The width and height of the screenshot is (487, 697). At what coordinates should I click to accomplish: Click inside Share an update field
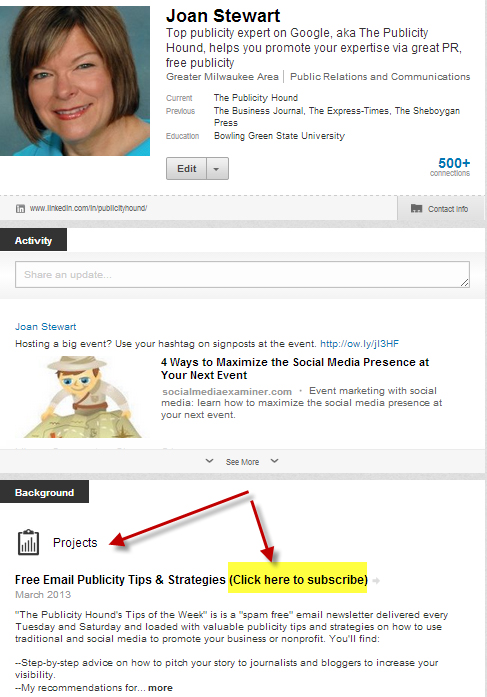pyautogui.click(x=242, y=275)
